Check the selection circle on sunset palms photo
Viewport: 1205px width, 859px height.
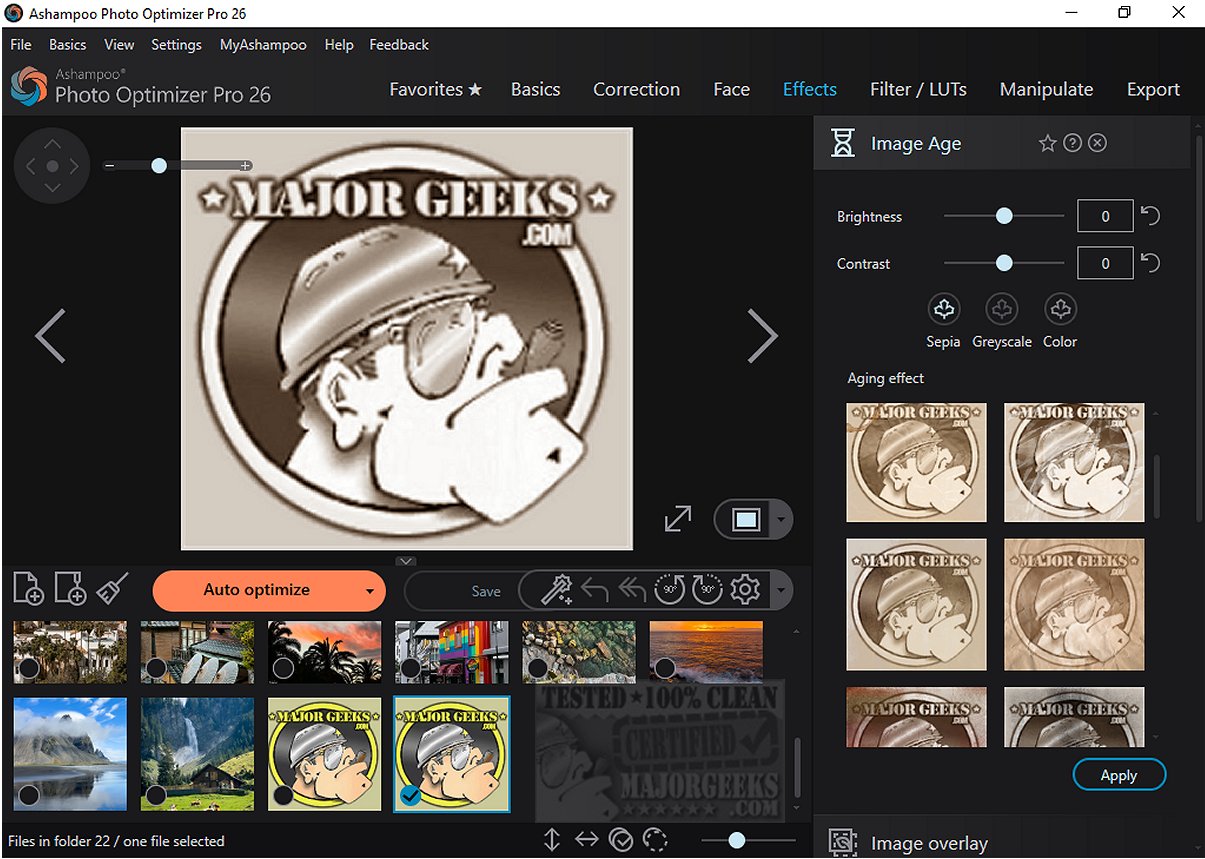tap(283, 667)
